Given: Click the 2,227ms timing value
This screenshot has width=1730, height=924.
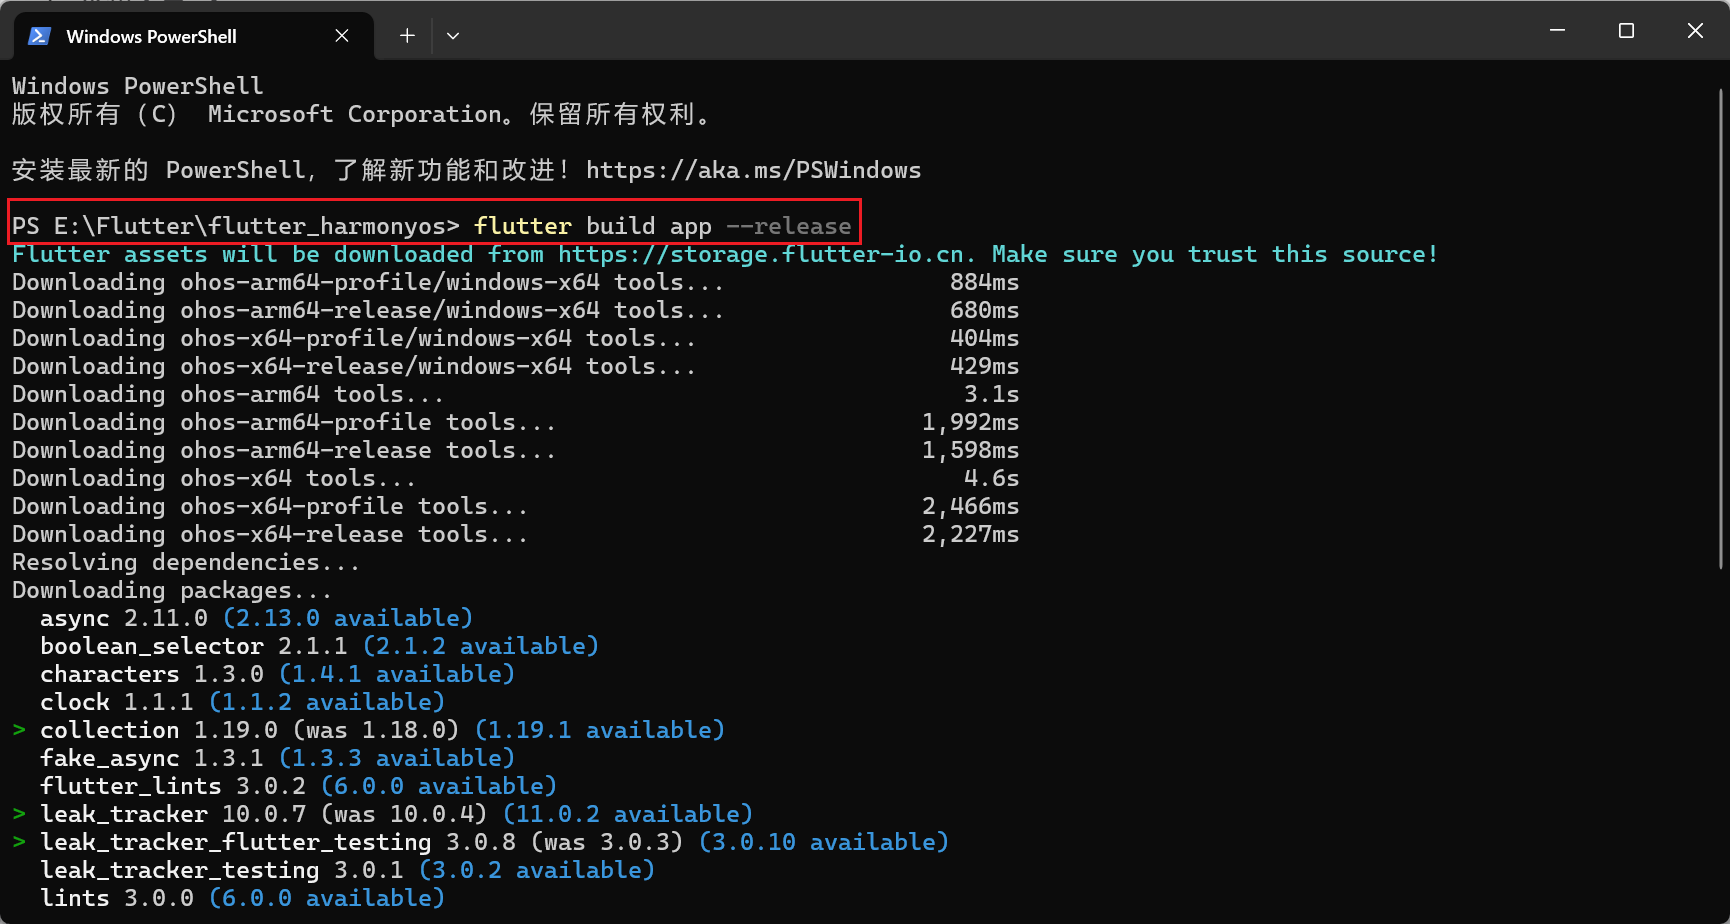Looking at the screenshot, I should (970, 534).
